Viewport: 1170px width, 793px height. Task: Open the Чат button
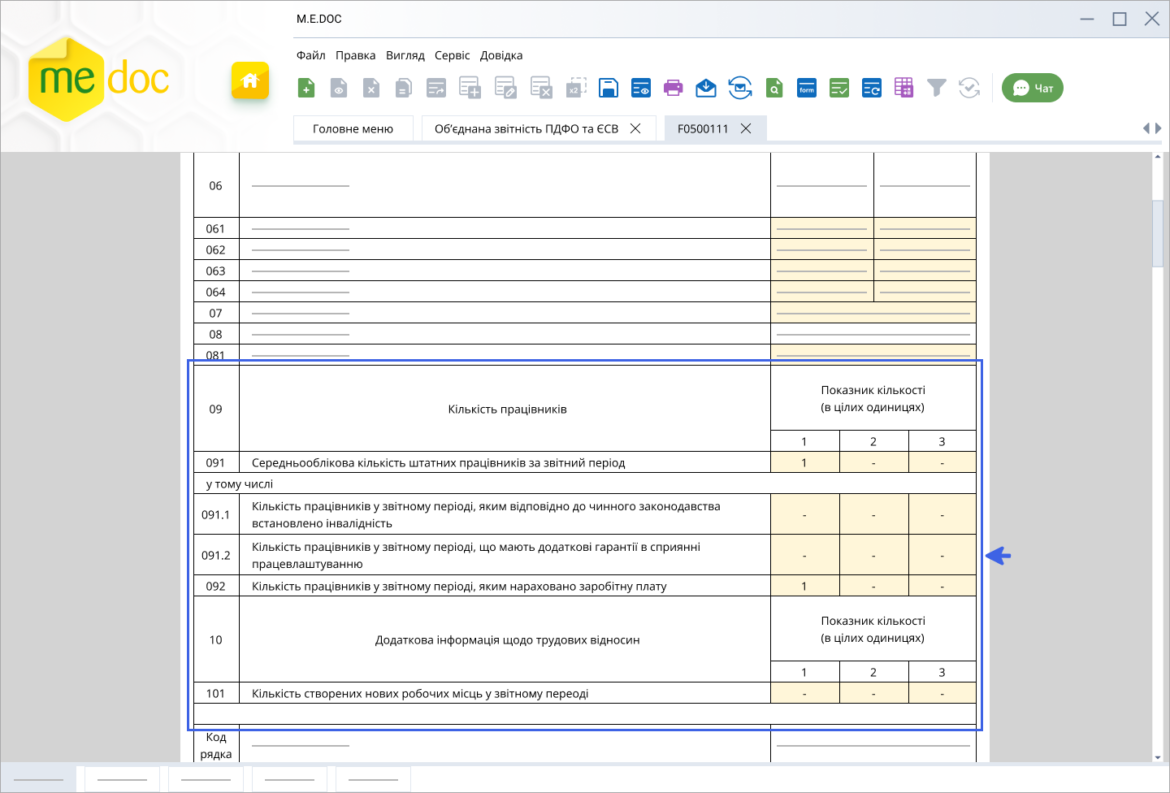(1033, 88)
